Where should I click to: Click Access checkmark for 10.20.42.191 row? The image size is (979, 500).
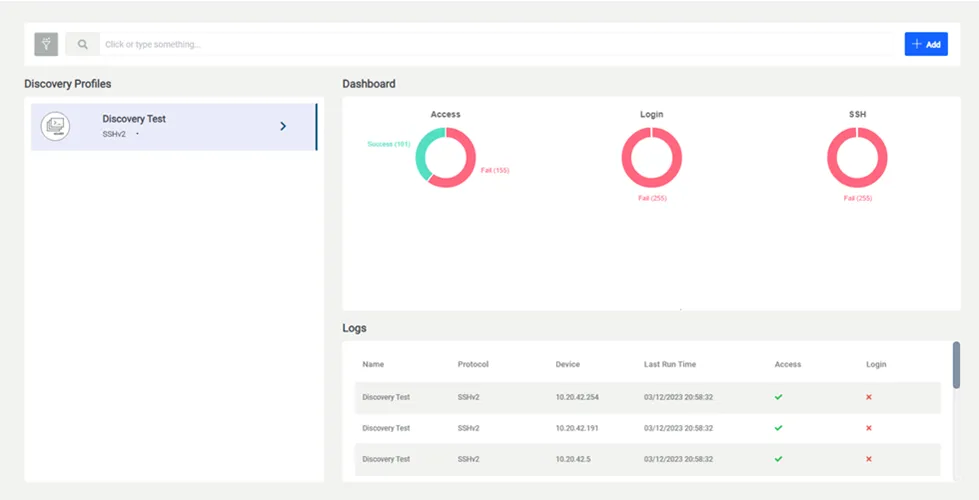tap(779, 428)
